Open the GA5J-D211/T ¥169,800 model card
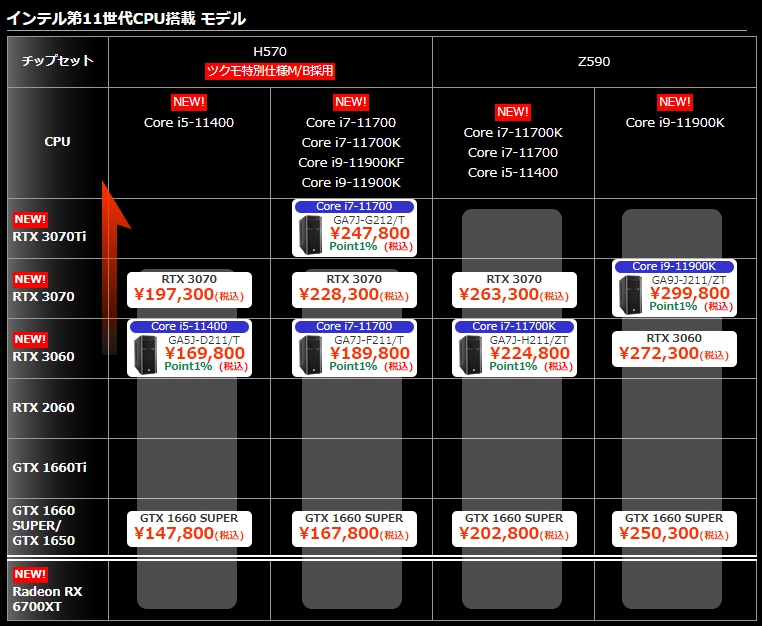Screen dimensions: 762x626 tap(189, 348)
